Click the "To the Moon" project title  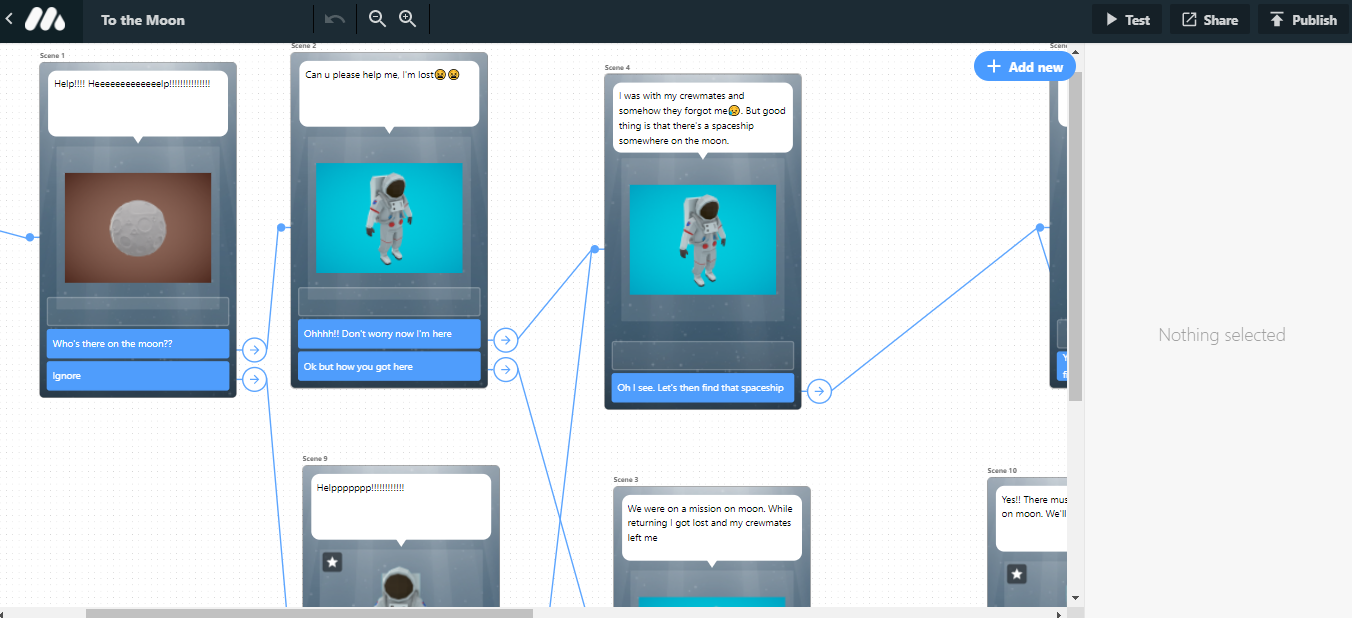coord(143,20)
